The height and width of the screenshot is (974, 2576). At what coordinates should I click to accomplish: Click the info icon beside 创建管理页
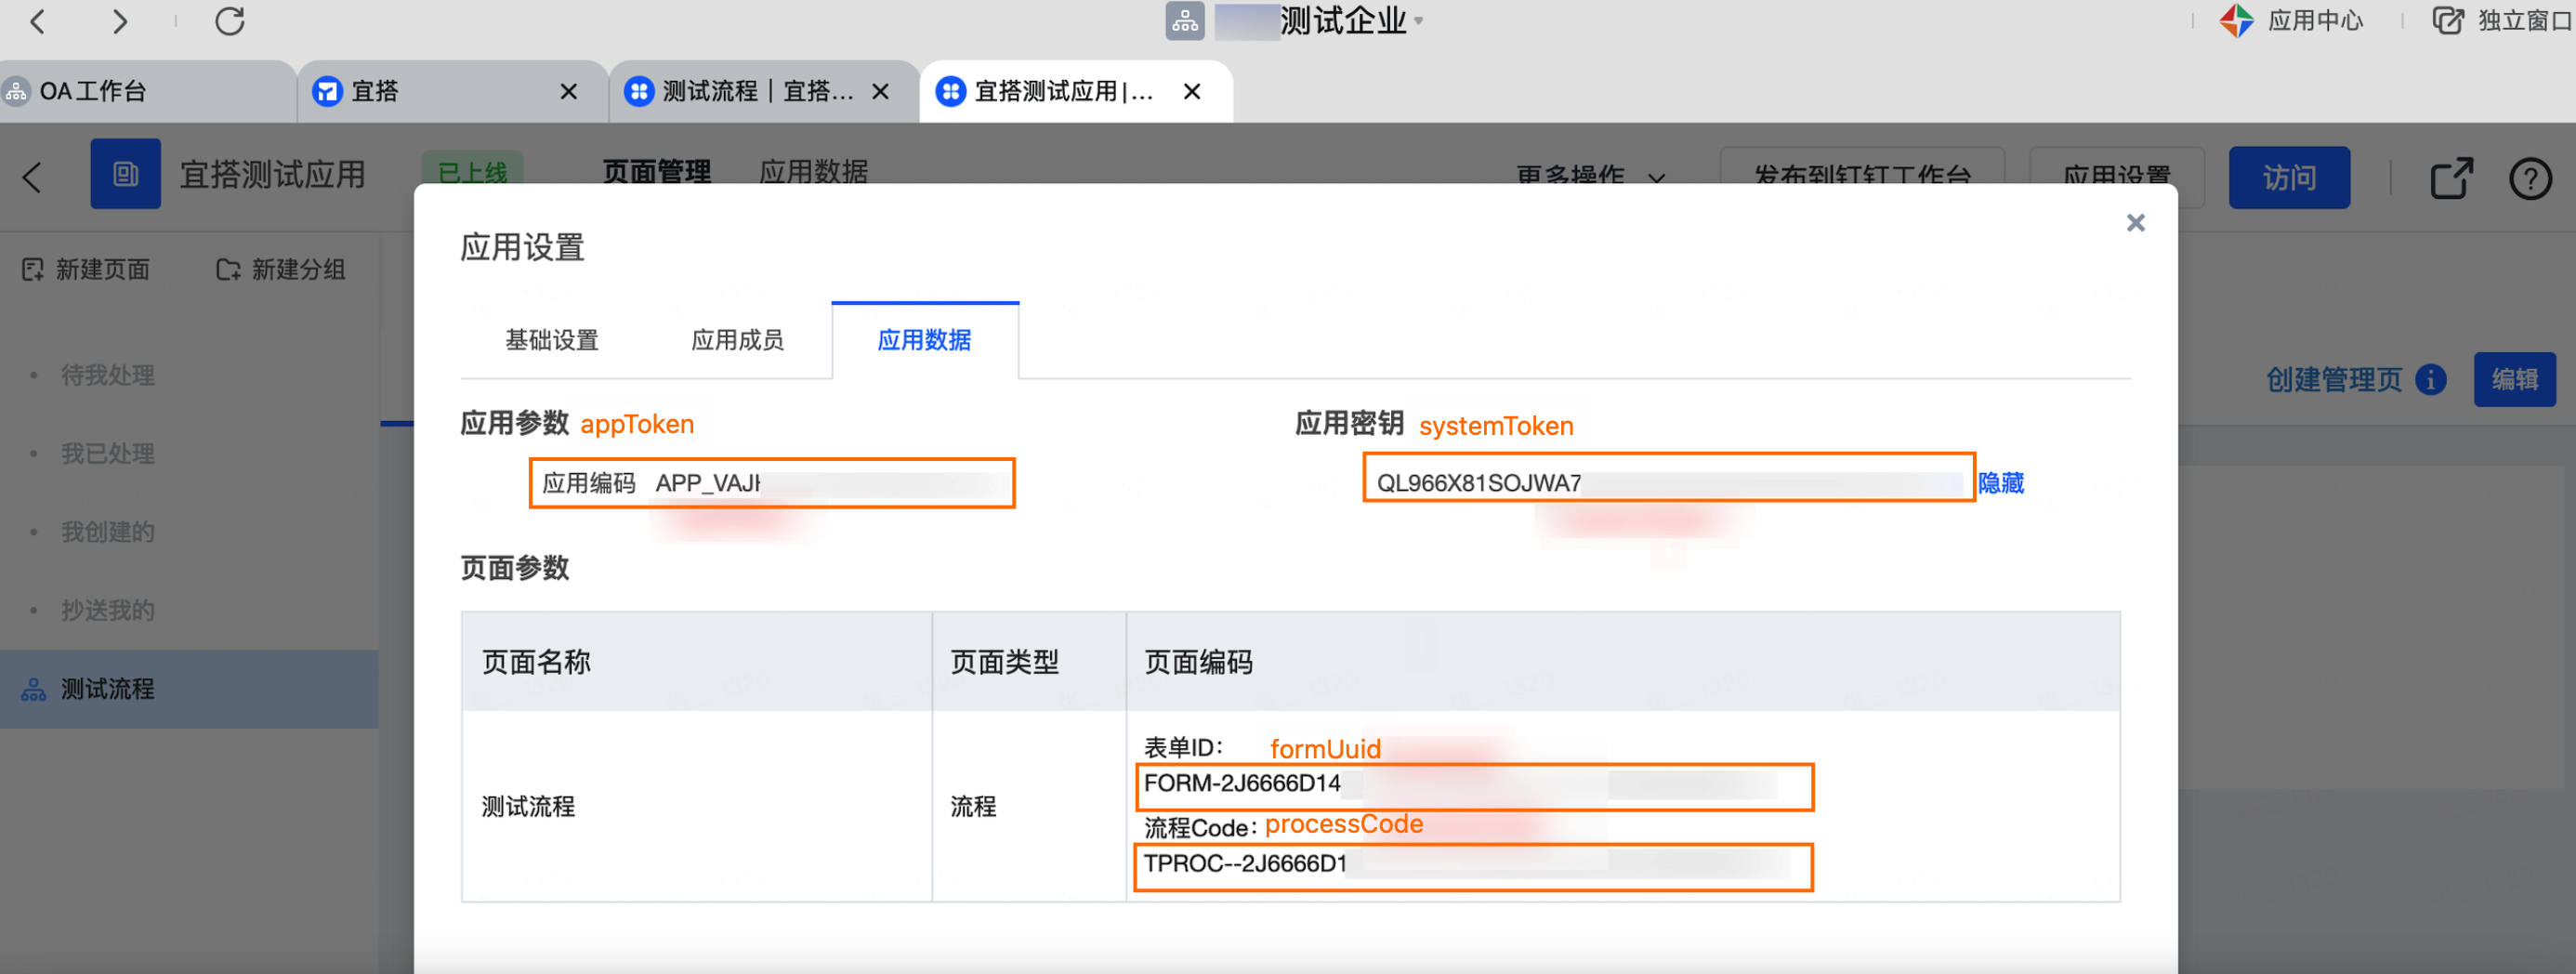[x=2431, y=380]
